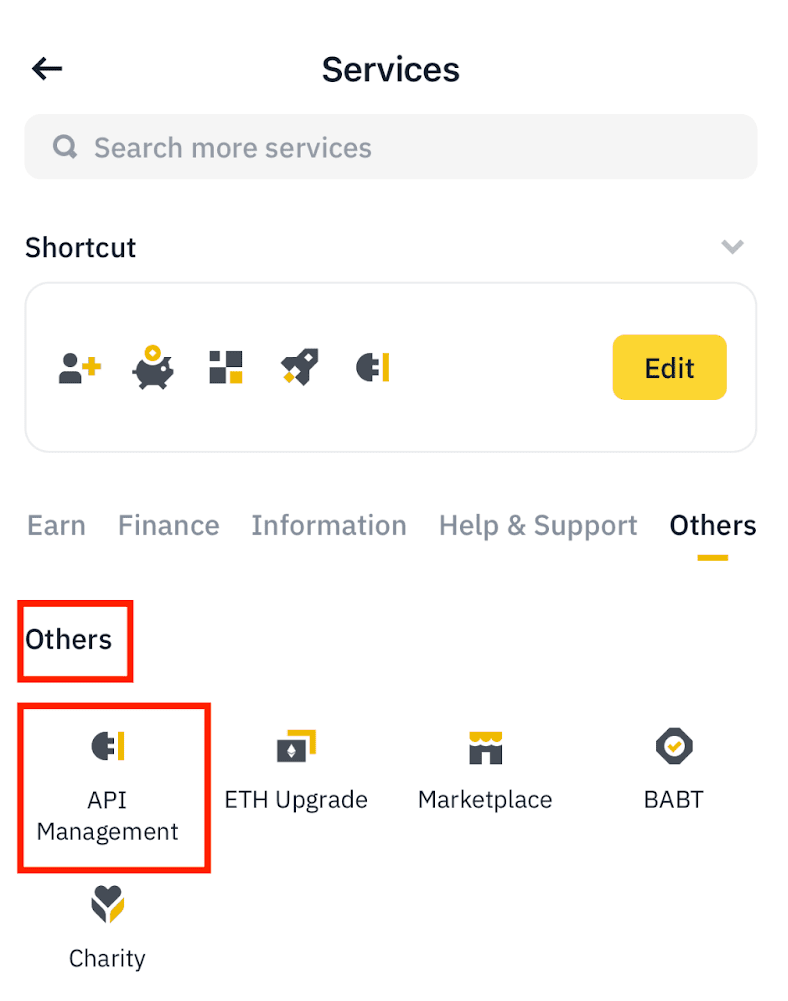
Task: Open ETH Upgrade service
Action: [x=296, y=771]
